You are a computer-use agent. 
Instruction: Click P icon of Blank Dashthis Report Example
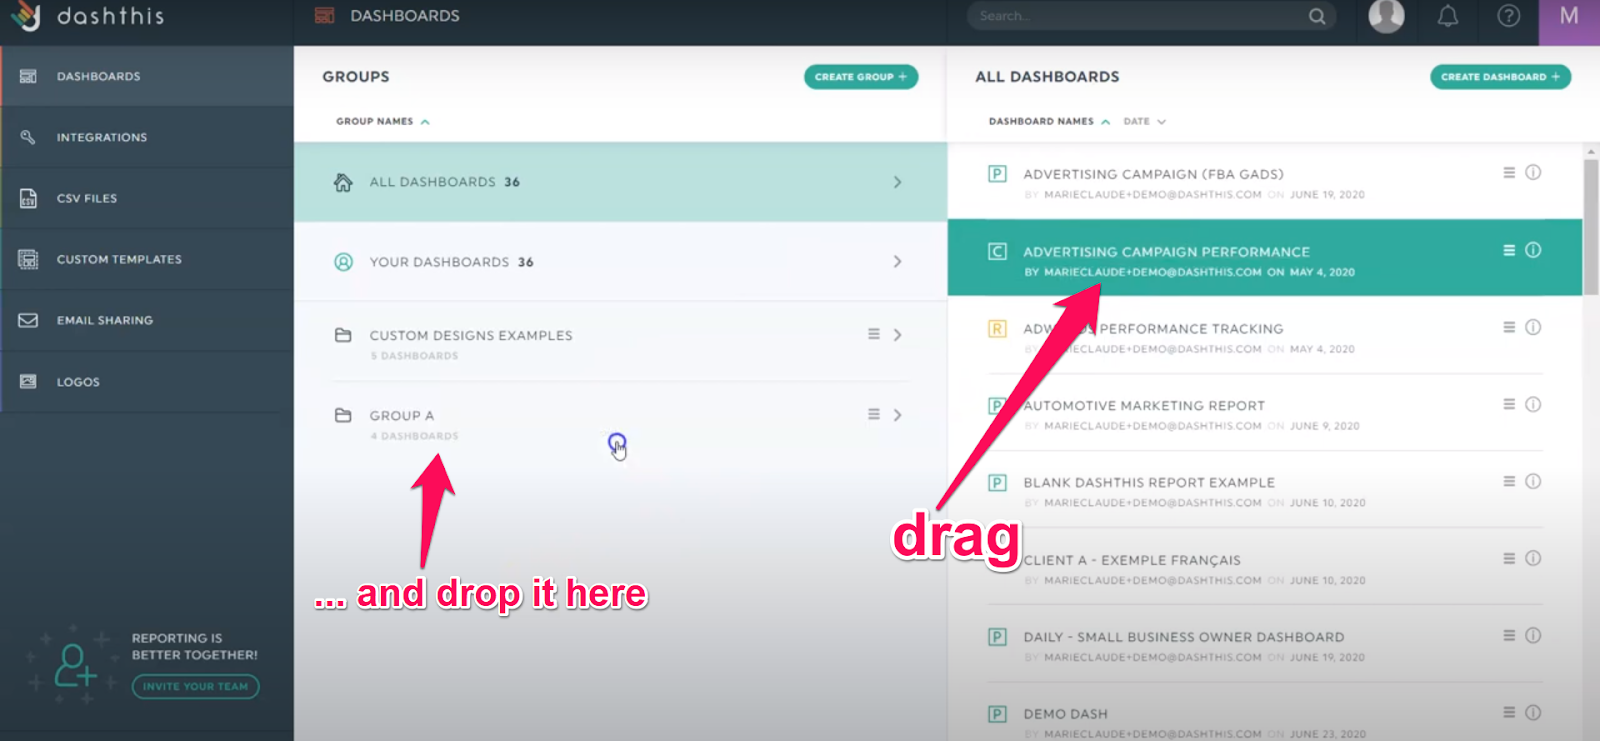click(x=997, y=483)
